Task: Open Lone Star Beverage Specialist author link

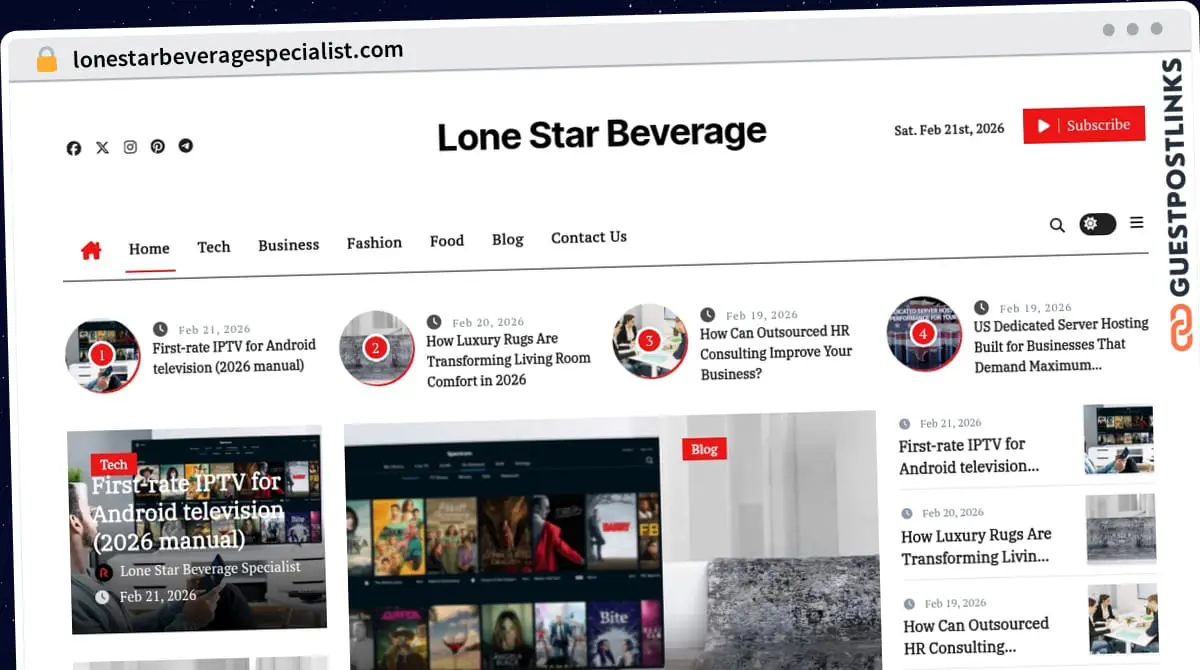Action: [x=210, y=569]
